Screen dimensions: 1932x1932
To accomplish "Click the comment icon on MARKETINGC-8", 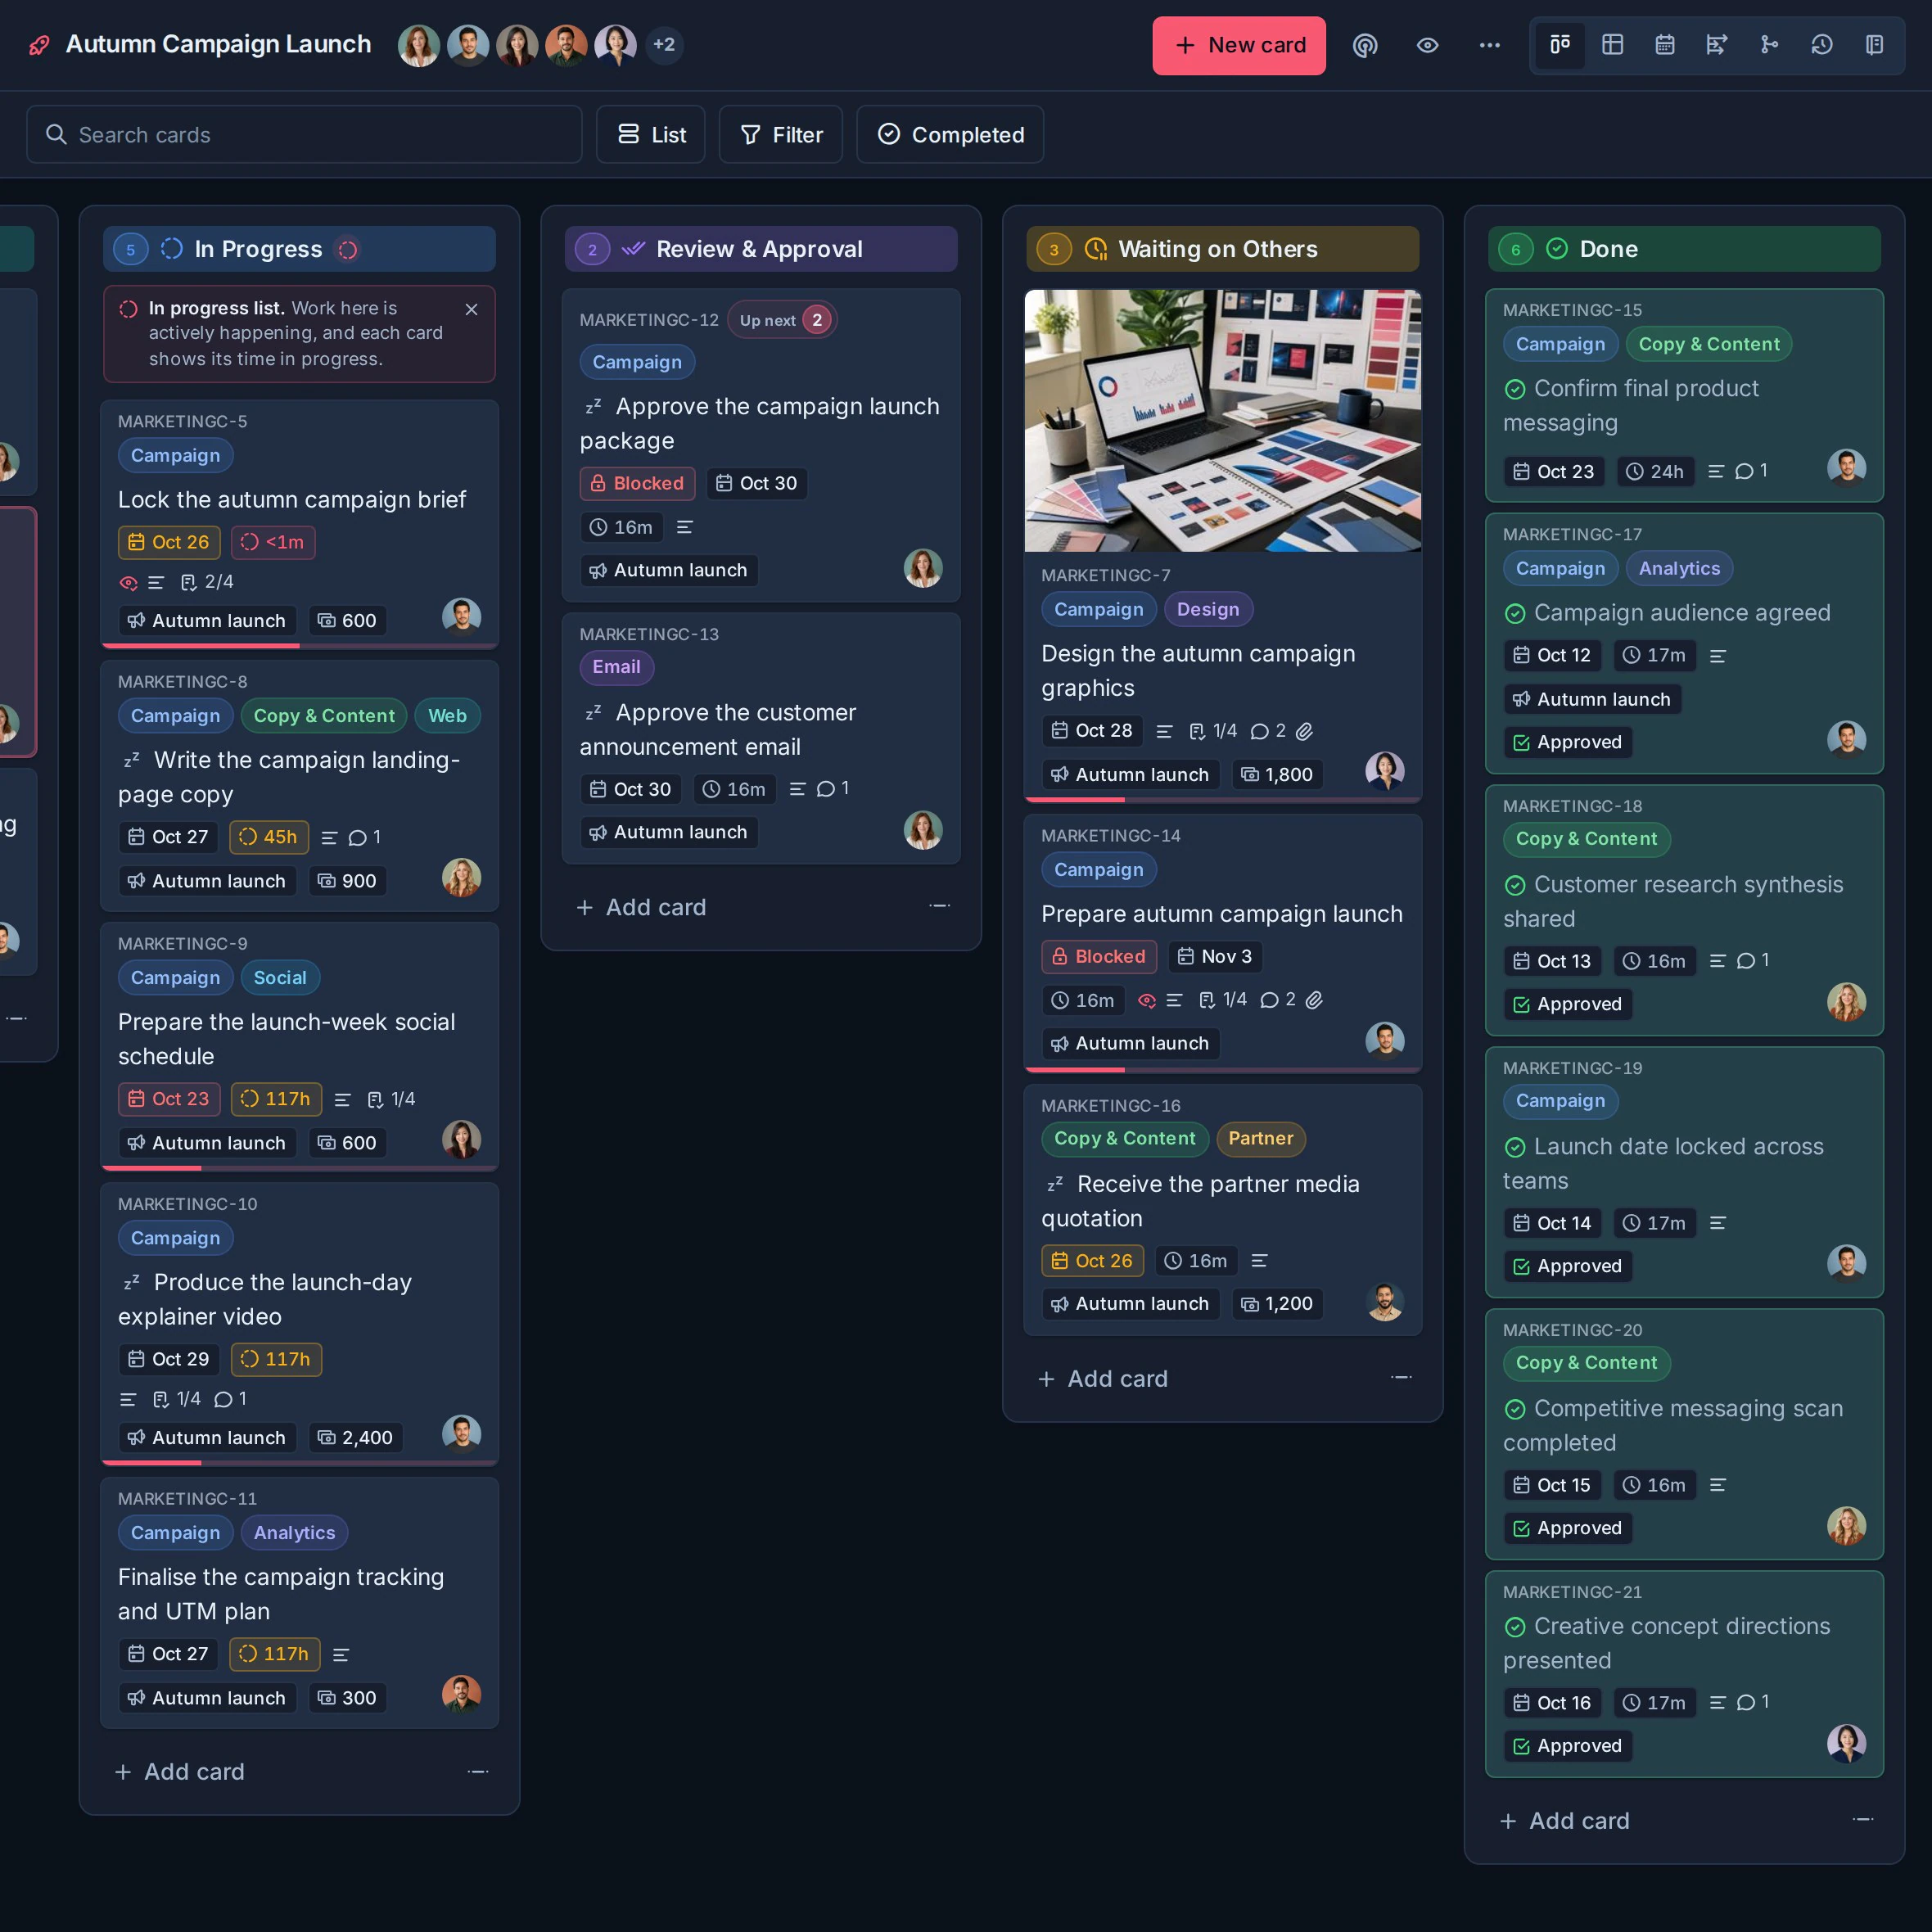I will [x=357, y=838].
